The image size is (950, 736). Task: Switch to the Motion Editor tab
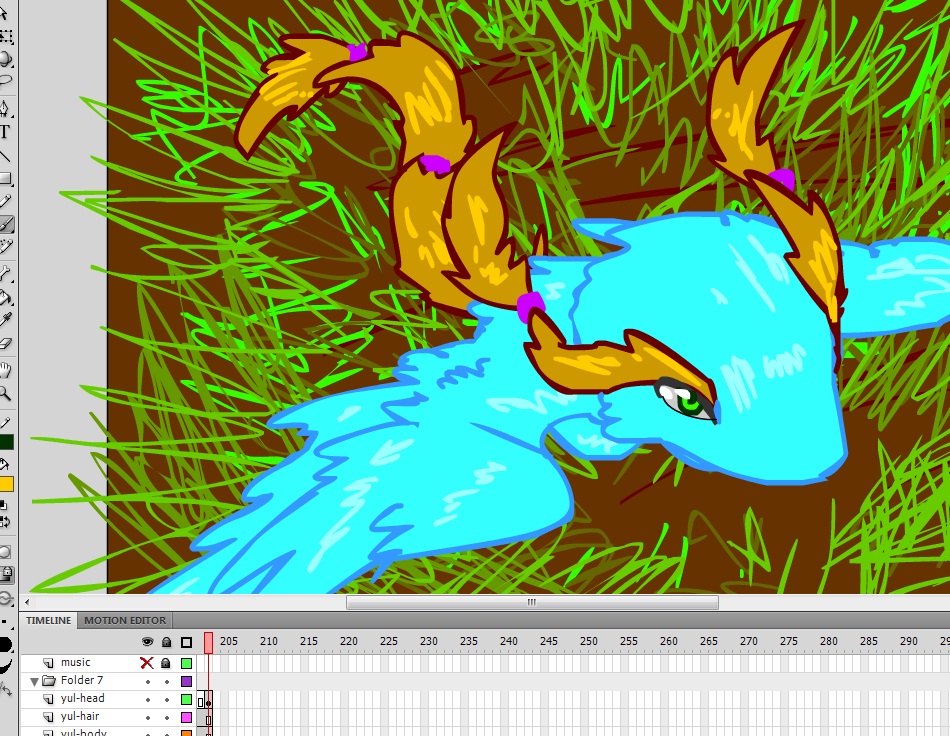coord(125,620)
